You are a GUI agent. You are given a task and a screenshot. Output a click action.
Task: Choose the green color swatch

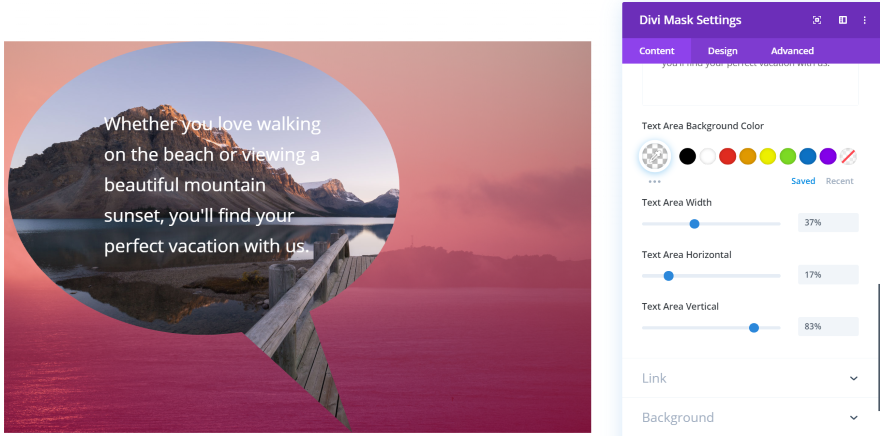click(x=788, y=156)
